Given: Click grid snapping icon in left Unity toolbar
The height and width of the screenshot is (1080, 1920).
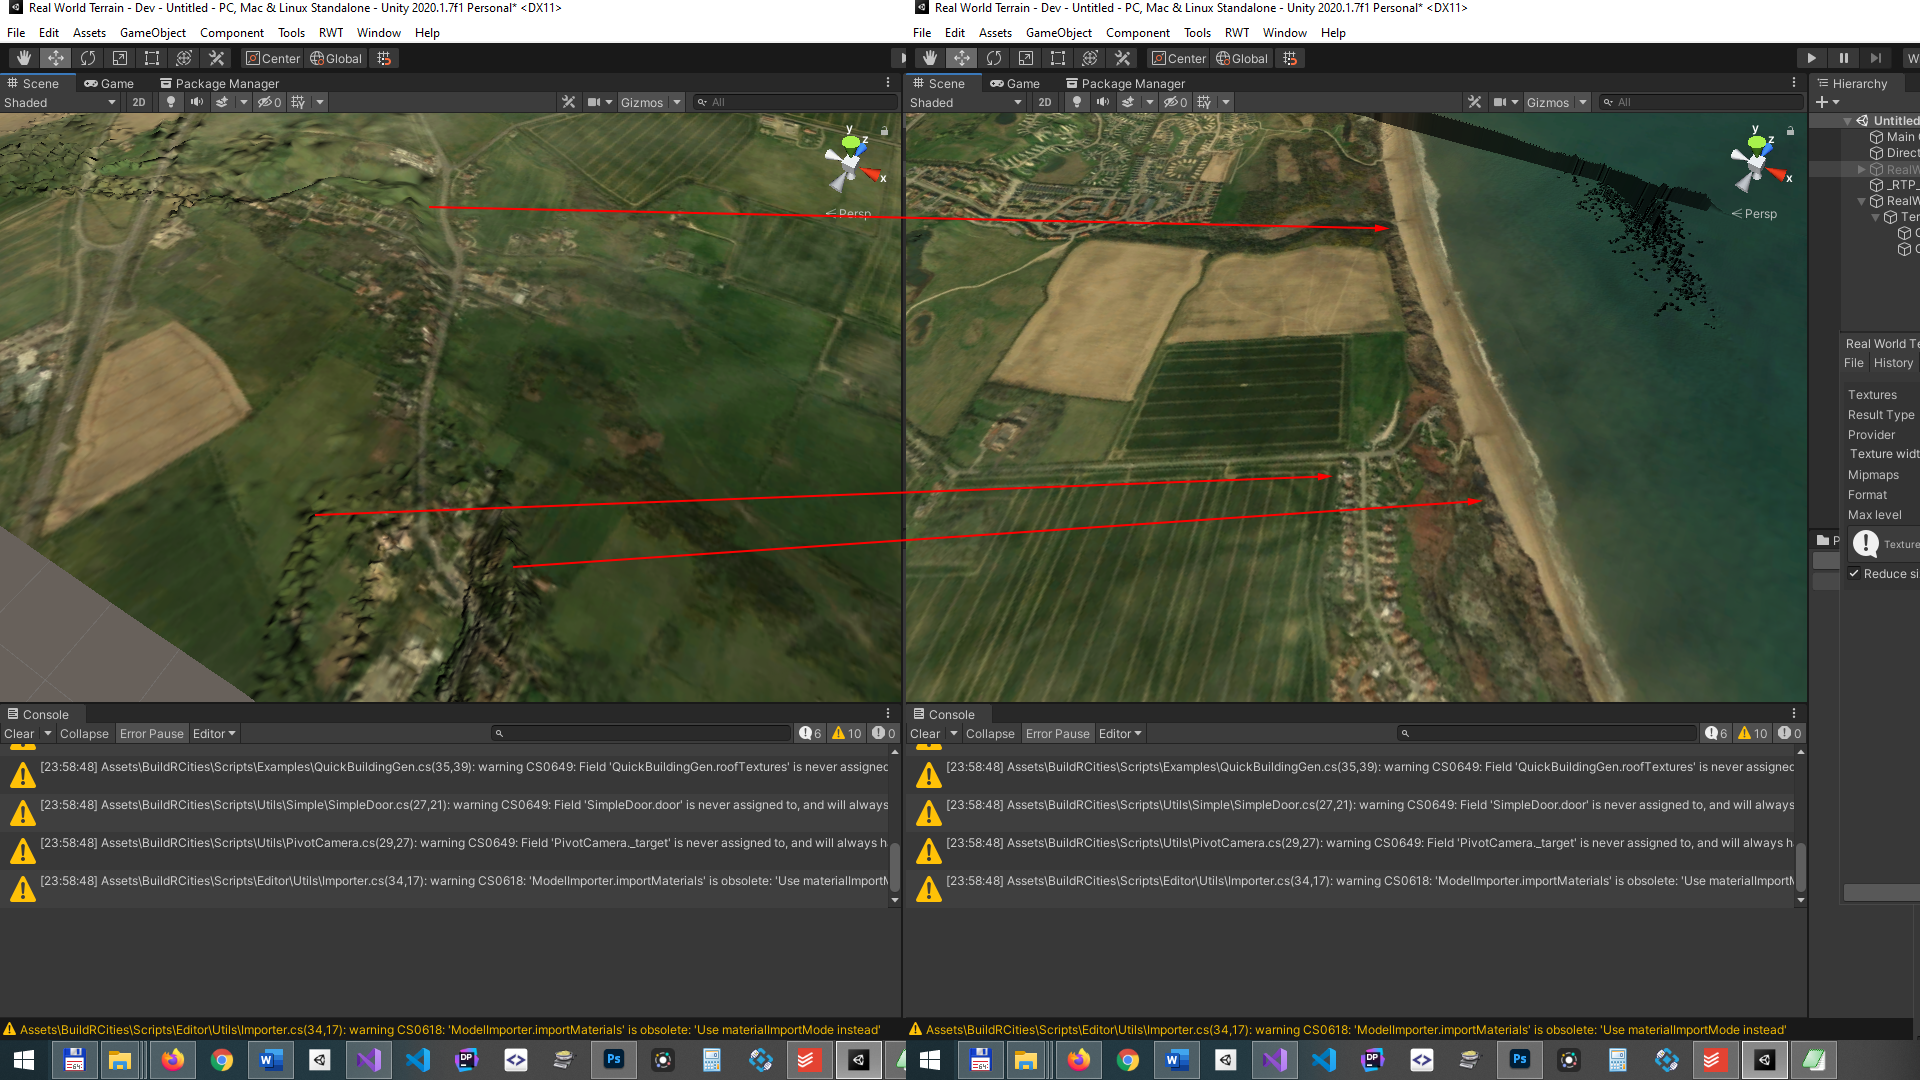Looking at the screenshot, I should click(x=384, y=58).
